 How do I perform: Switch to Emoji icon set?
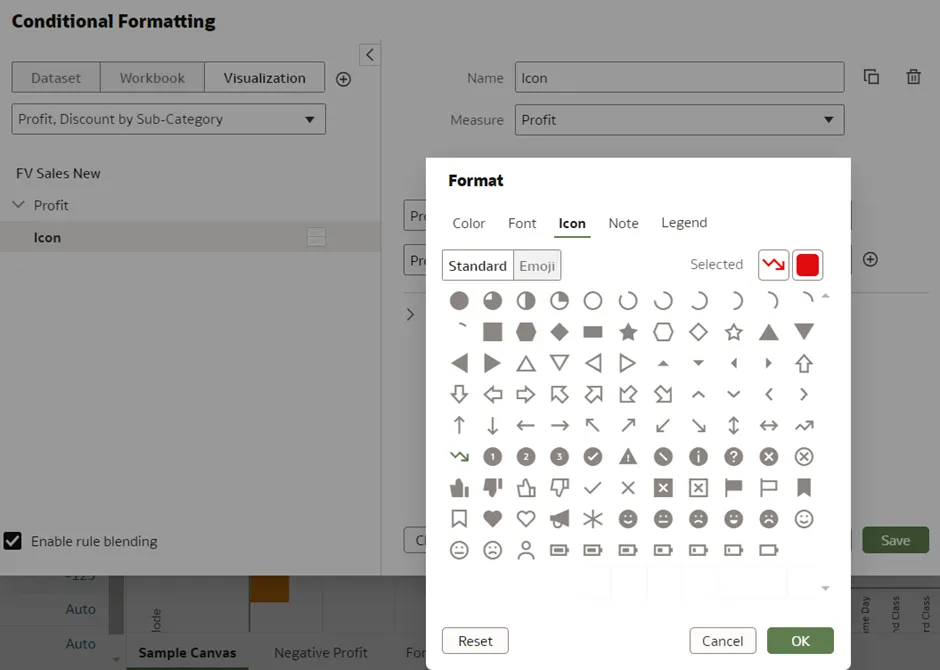coord(537,266)
